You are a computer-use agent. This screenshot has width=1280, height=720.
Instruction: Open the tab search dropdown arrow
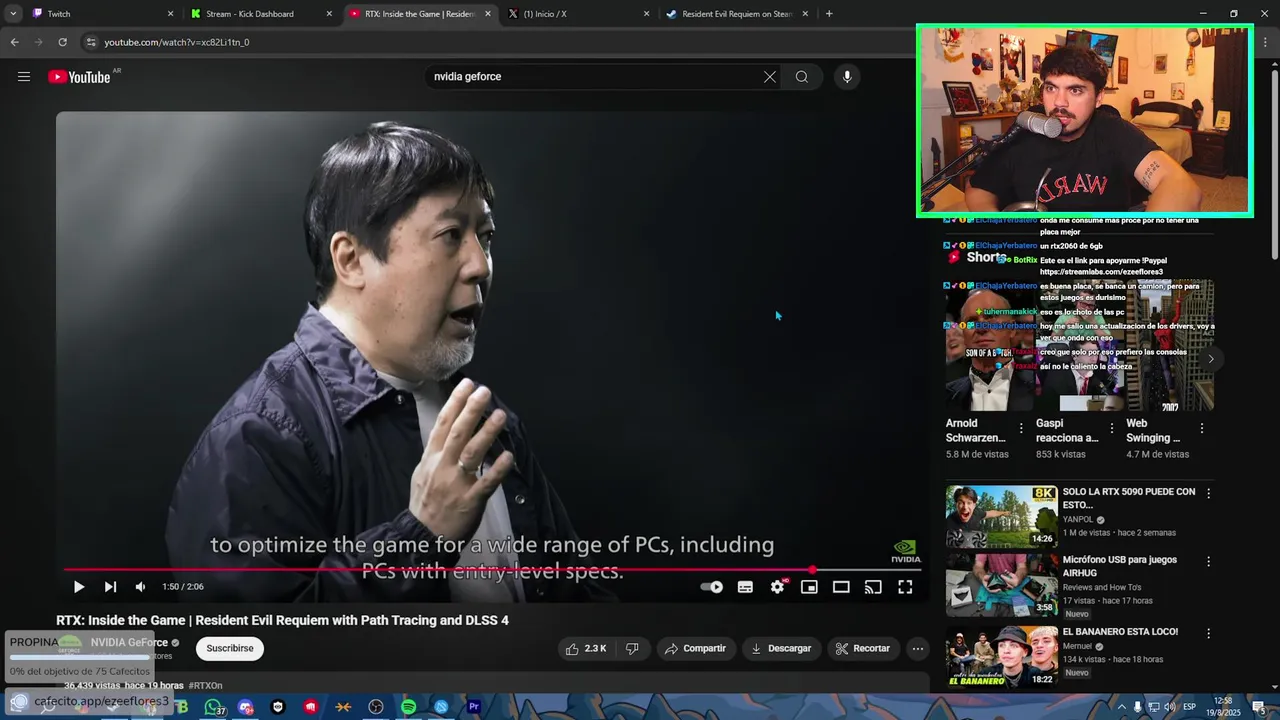(x=13, y=14)
